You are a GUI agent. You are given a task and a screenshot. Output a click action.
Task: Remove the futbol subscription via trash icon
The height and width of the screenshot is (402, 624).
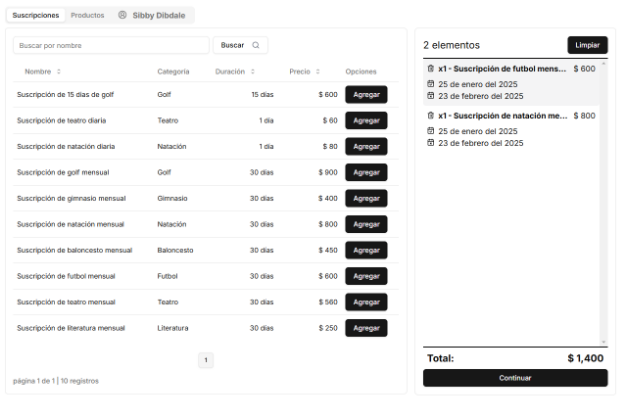tap(431, 69)
